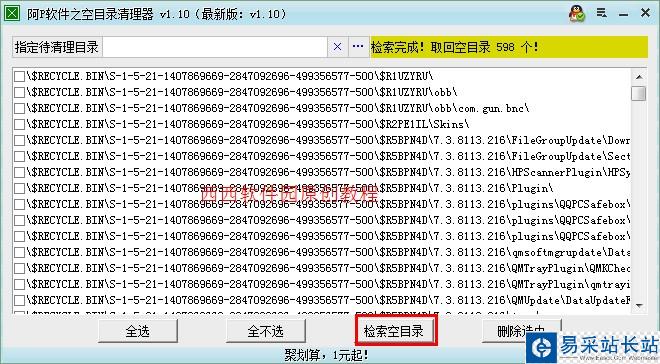
Task: Click the yellow 检索完成 status message
Action: pos(509,47)
